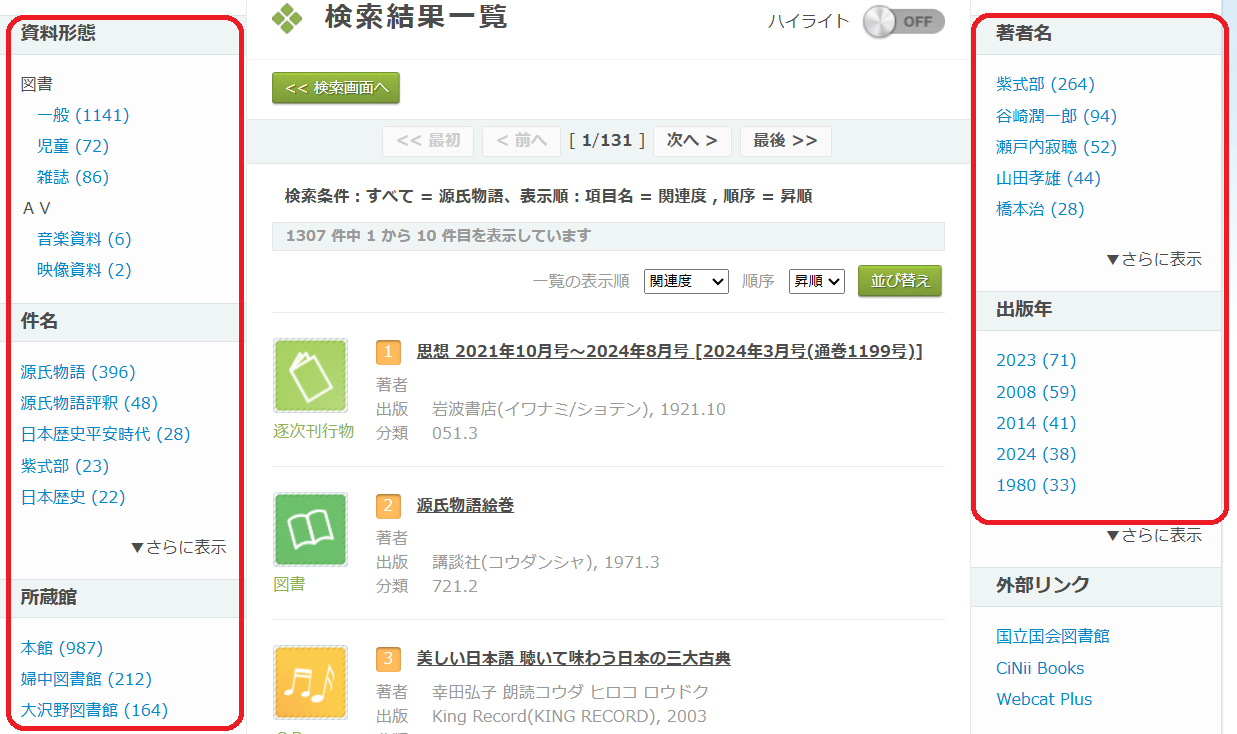Image resolution: width=1237 pixels, height=734 pixels.
Task: Filter by 児童 (72) material type
Action: tap(72, 146)
